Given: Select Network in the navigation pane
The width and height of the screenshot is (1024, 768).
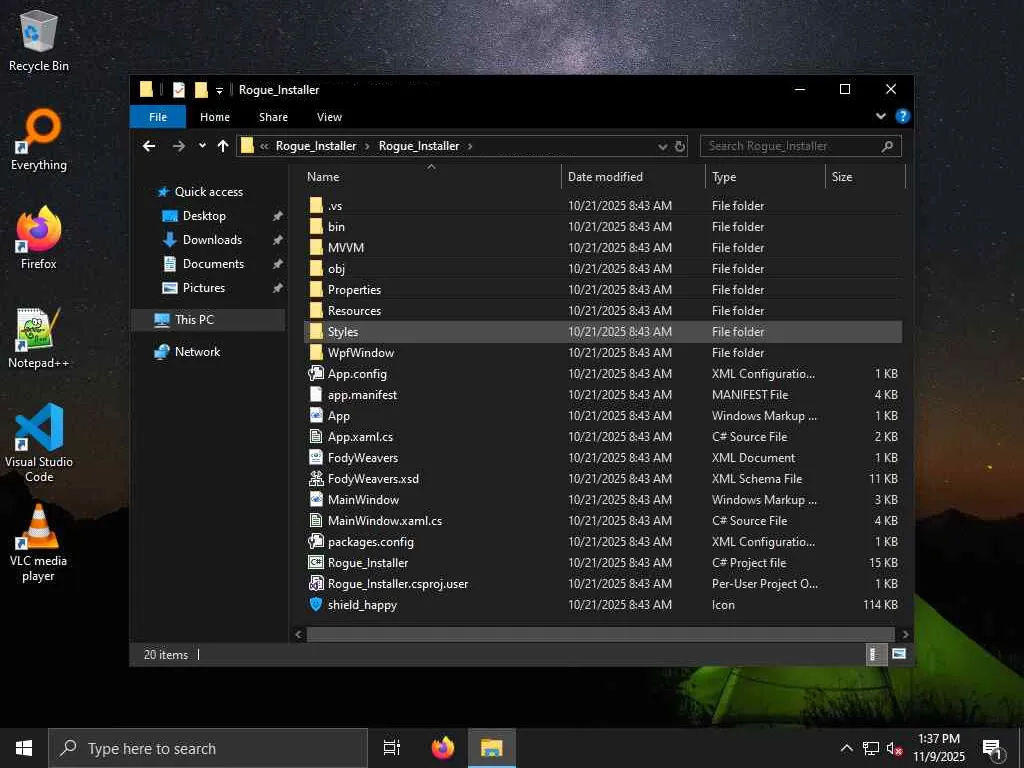Looking at the screenshot, I should coord(187,351).
